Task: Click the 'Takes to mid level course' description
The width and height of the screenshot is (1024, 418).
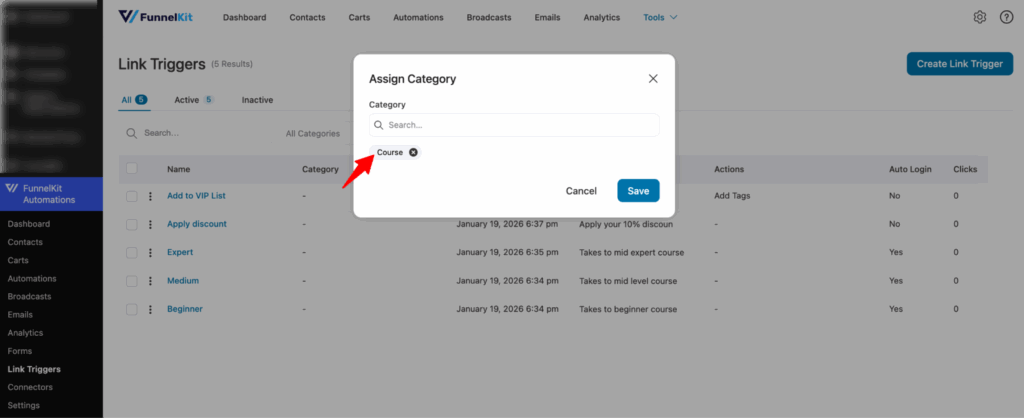Action: point(628,281)
